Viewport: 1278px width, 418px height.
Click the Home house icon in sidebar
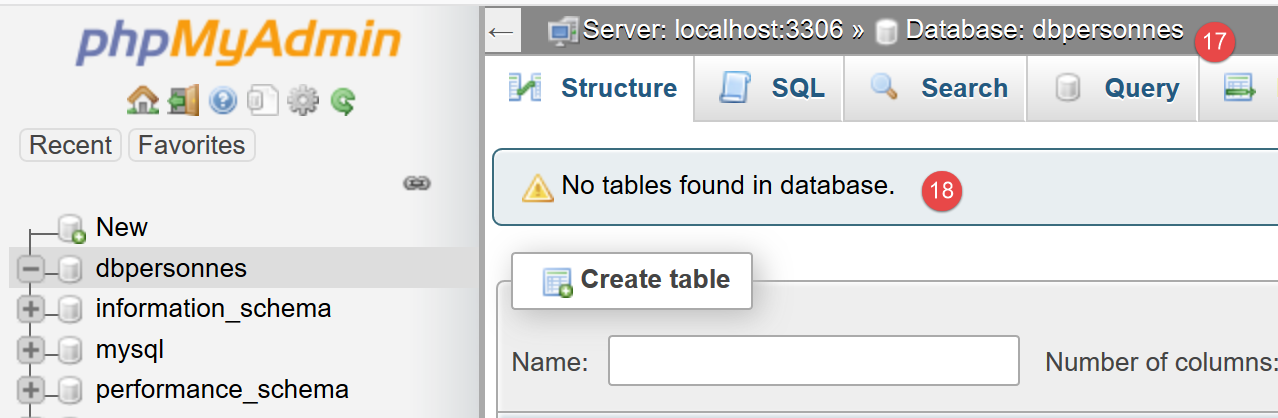[x=143, y=100]
